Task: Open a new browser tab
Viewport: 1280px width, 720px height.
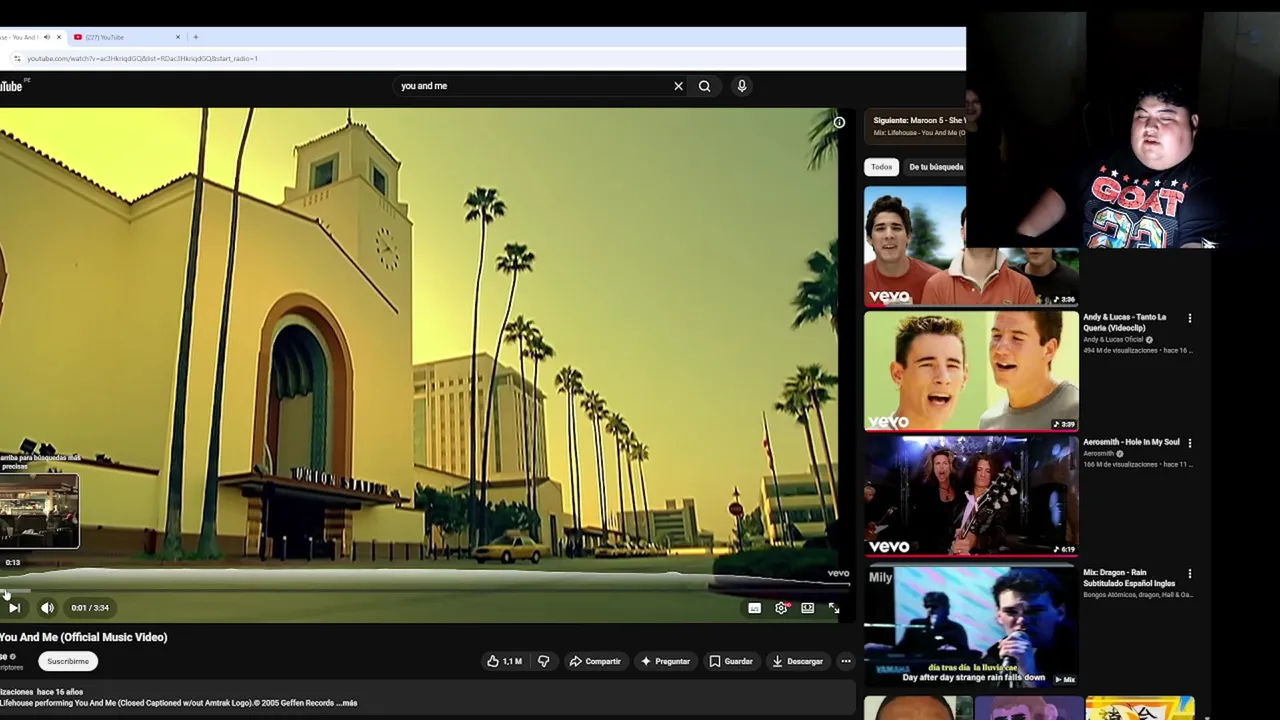Action: point(195,37)
